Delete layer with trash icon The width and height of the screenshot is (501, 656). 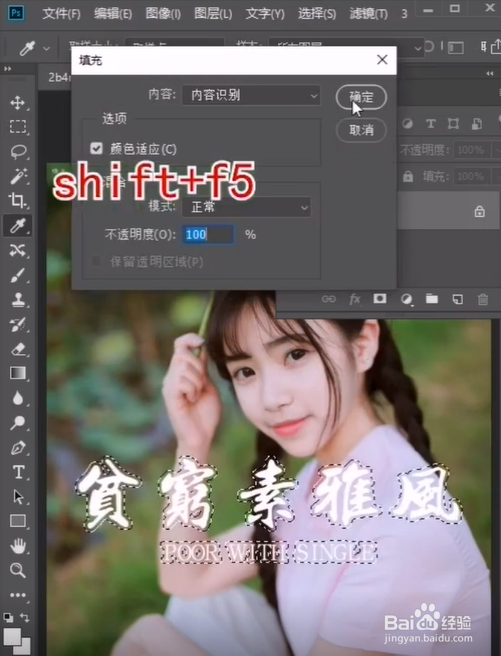483,299
